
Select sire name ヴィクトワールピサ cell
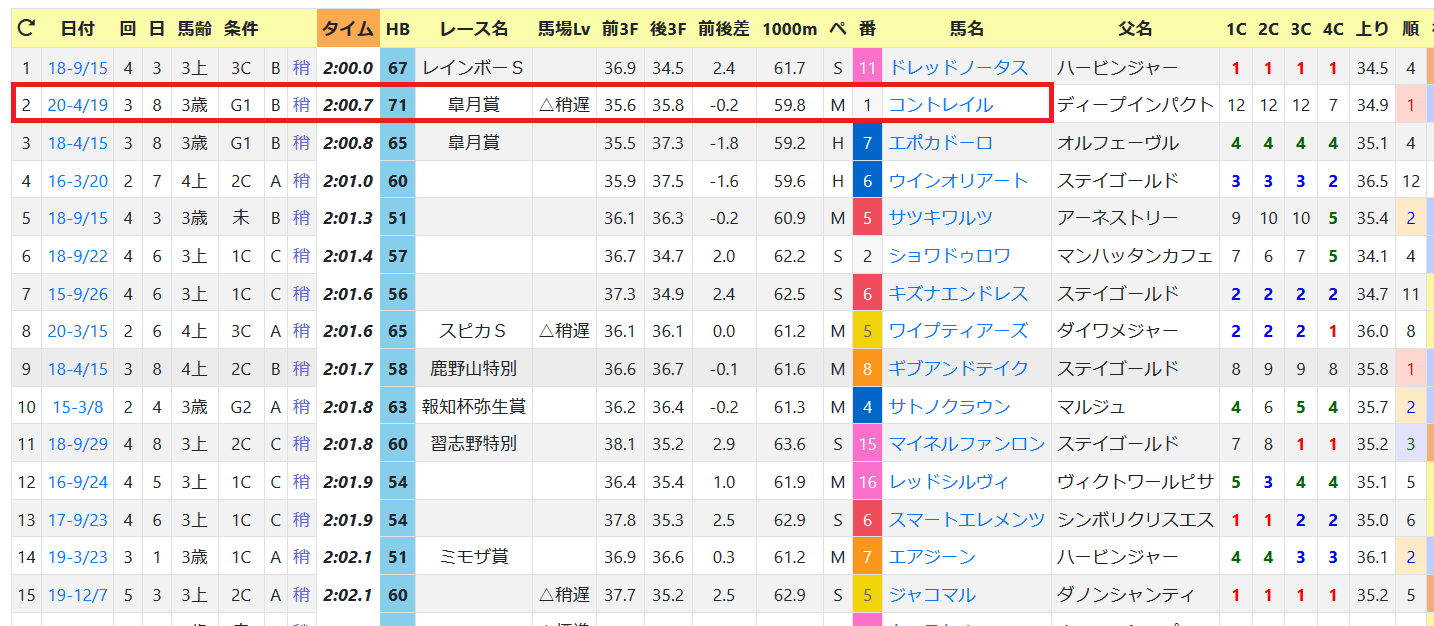1136,482
